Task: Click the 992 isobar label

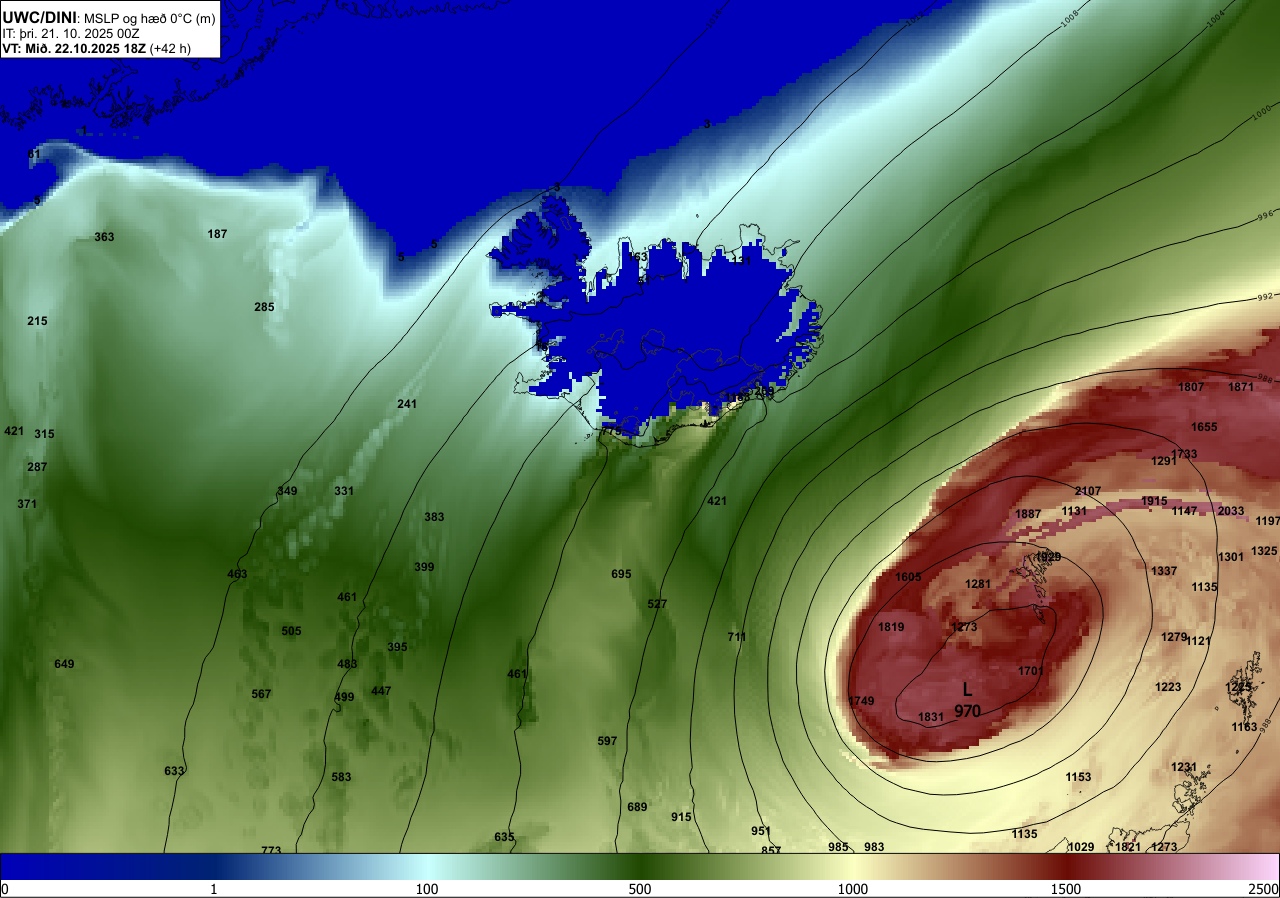Action: tap(1265, 297)
